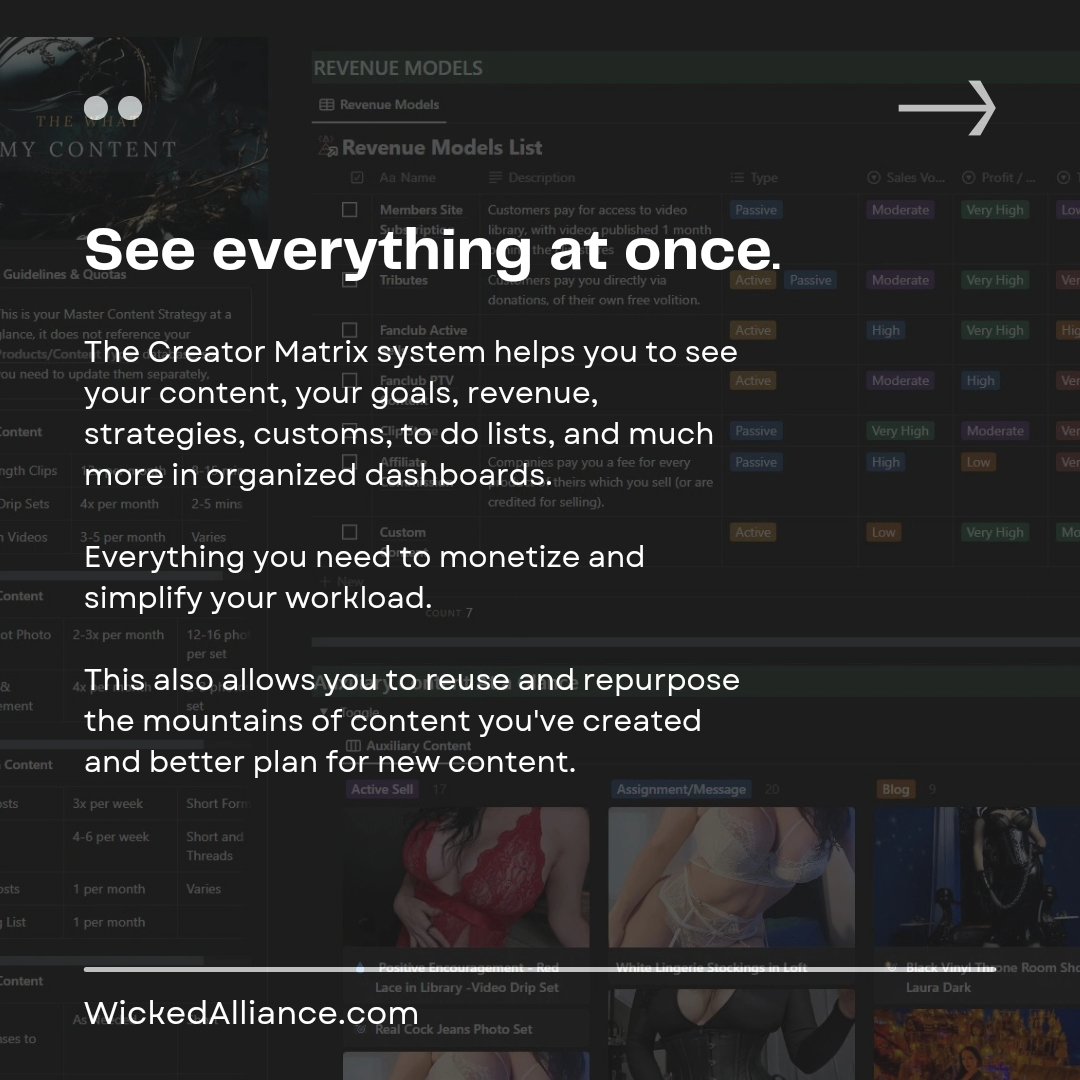The width and height of the screenshot is (1080, 1080).
Task: Click the '2-3x per month' cell
Action: [x=118, y=634]
